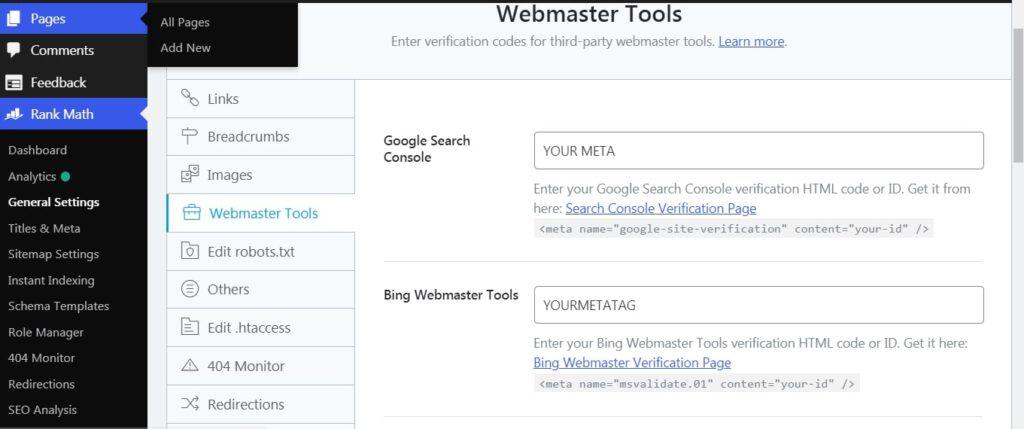Open Sitemap Settings
Viewport: 1024px width, 429px height.
(54, 254)
